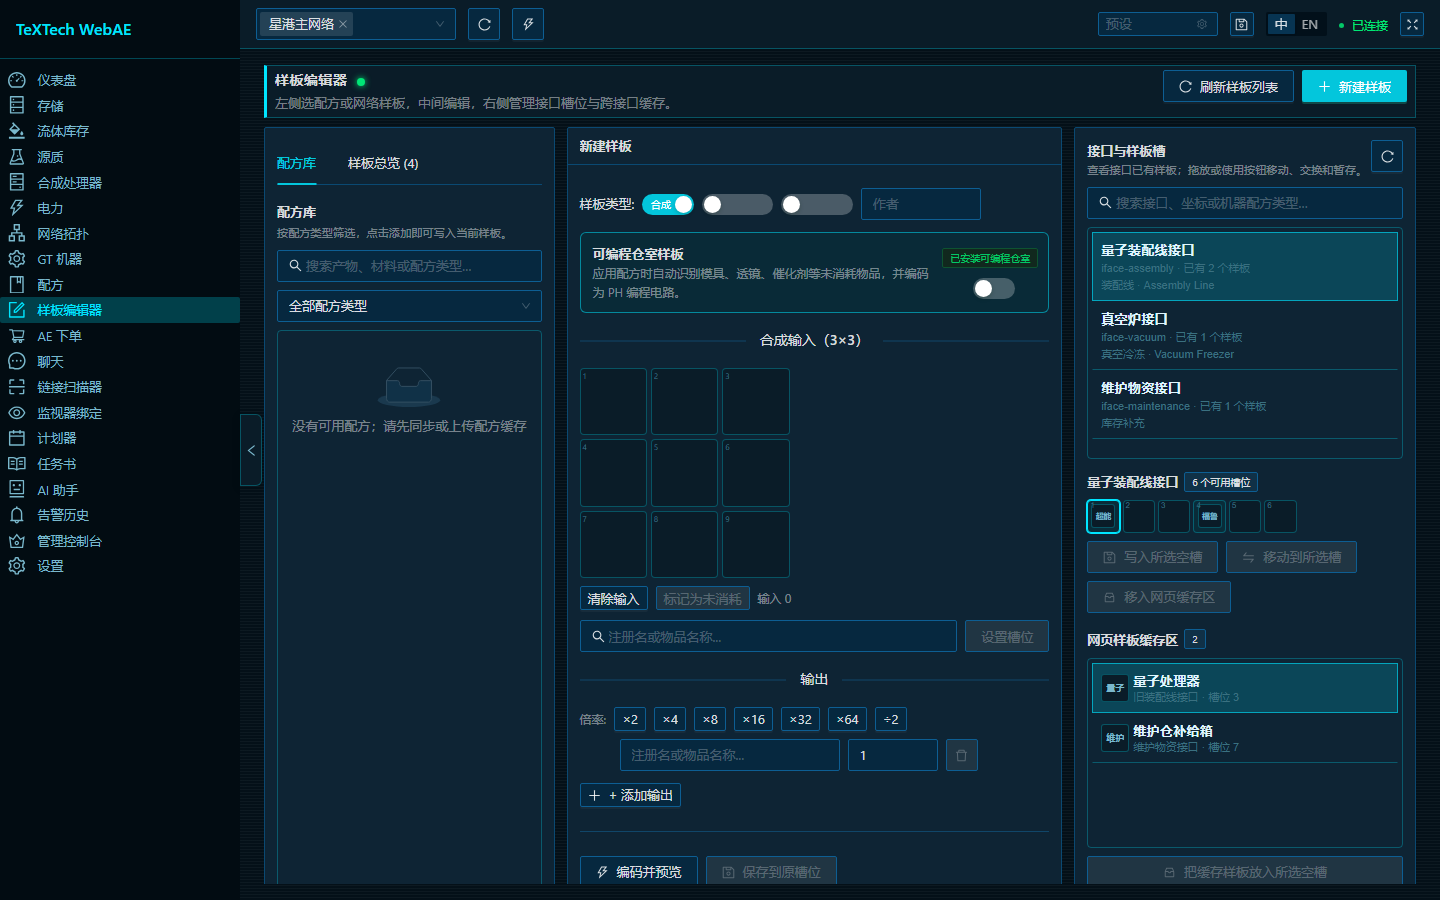Screen dimensions: 1440x900
Task: Click trash icon in output row
Action: 961,755
